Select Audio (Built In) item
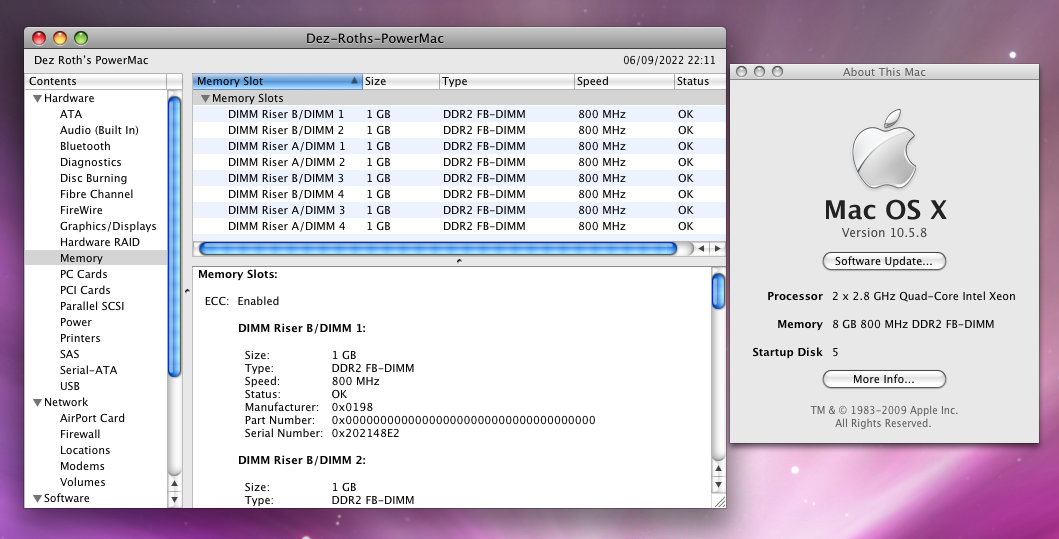Image resolution: width=1059 pixels, height=539 pixels. coord(99,130)
